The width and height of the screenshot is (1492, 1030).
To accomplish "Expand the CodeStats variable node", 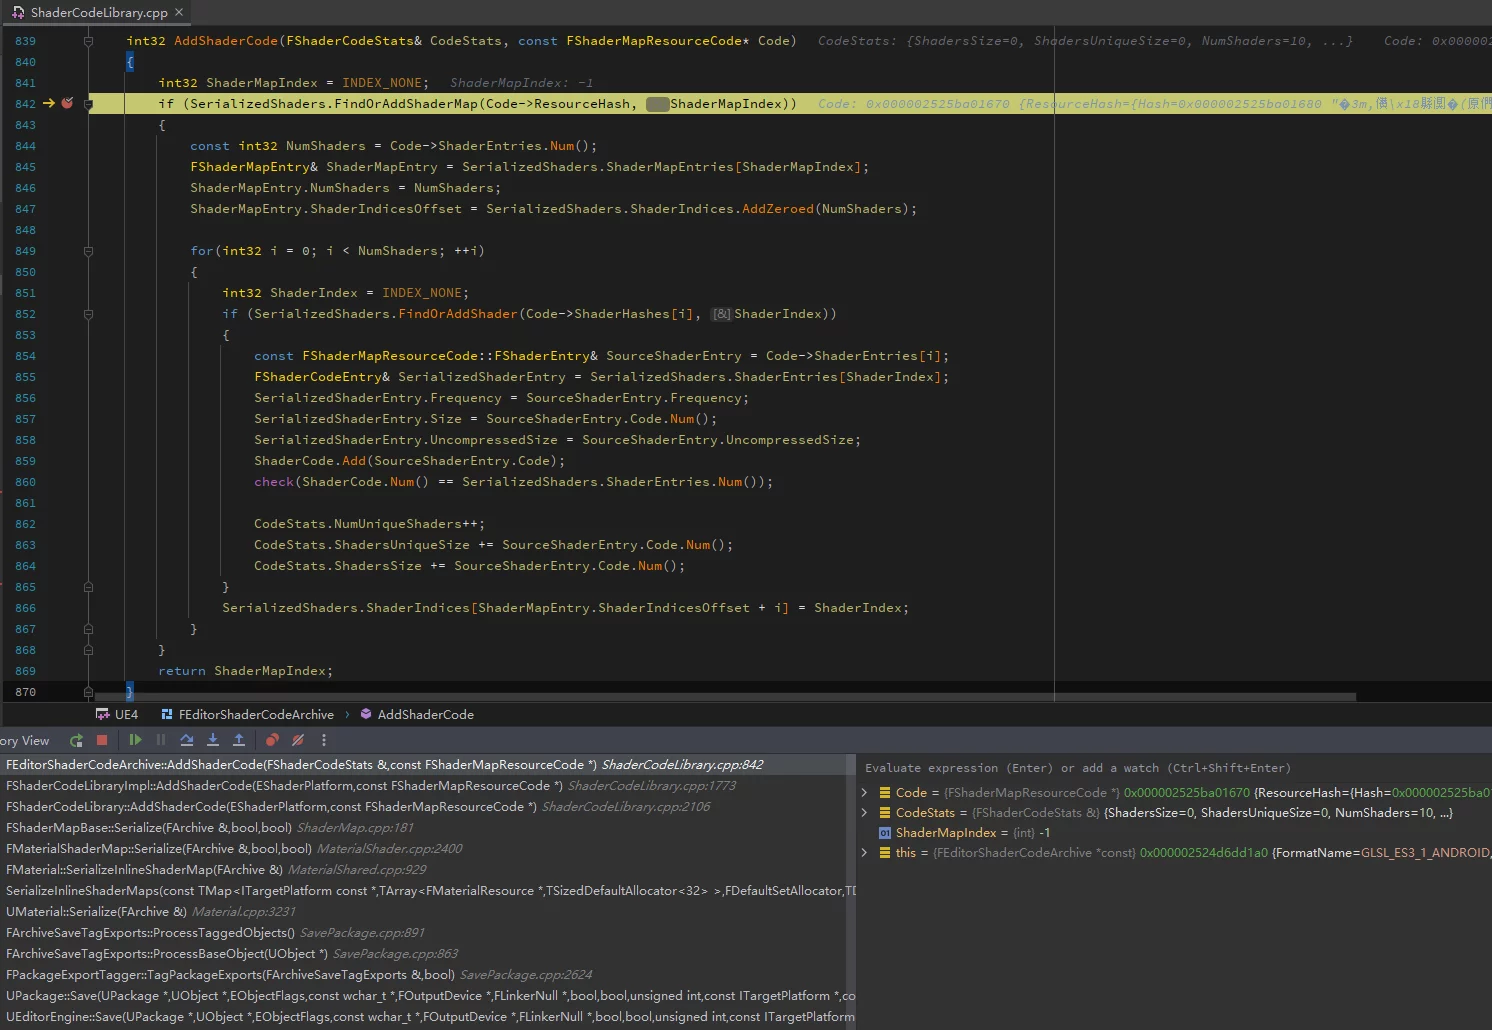I will (x=865, y=813).
